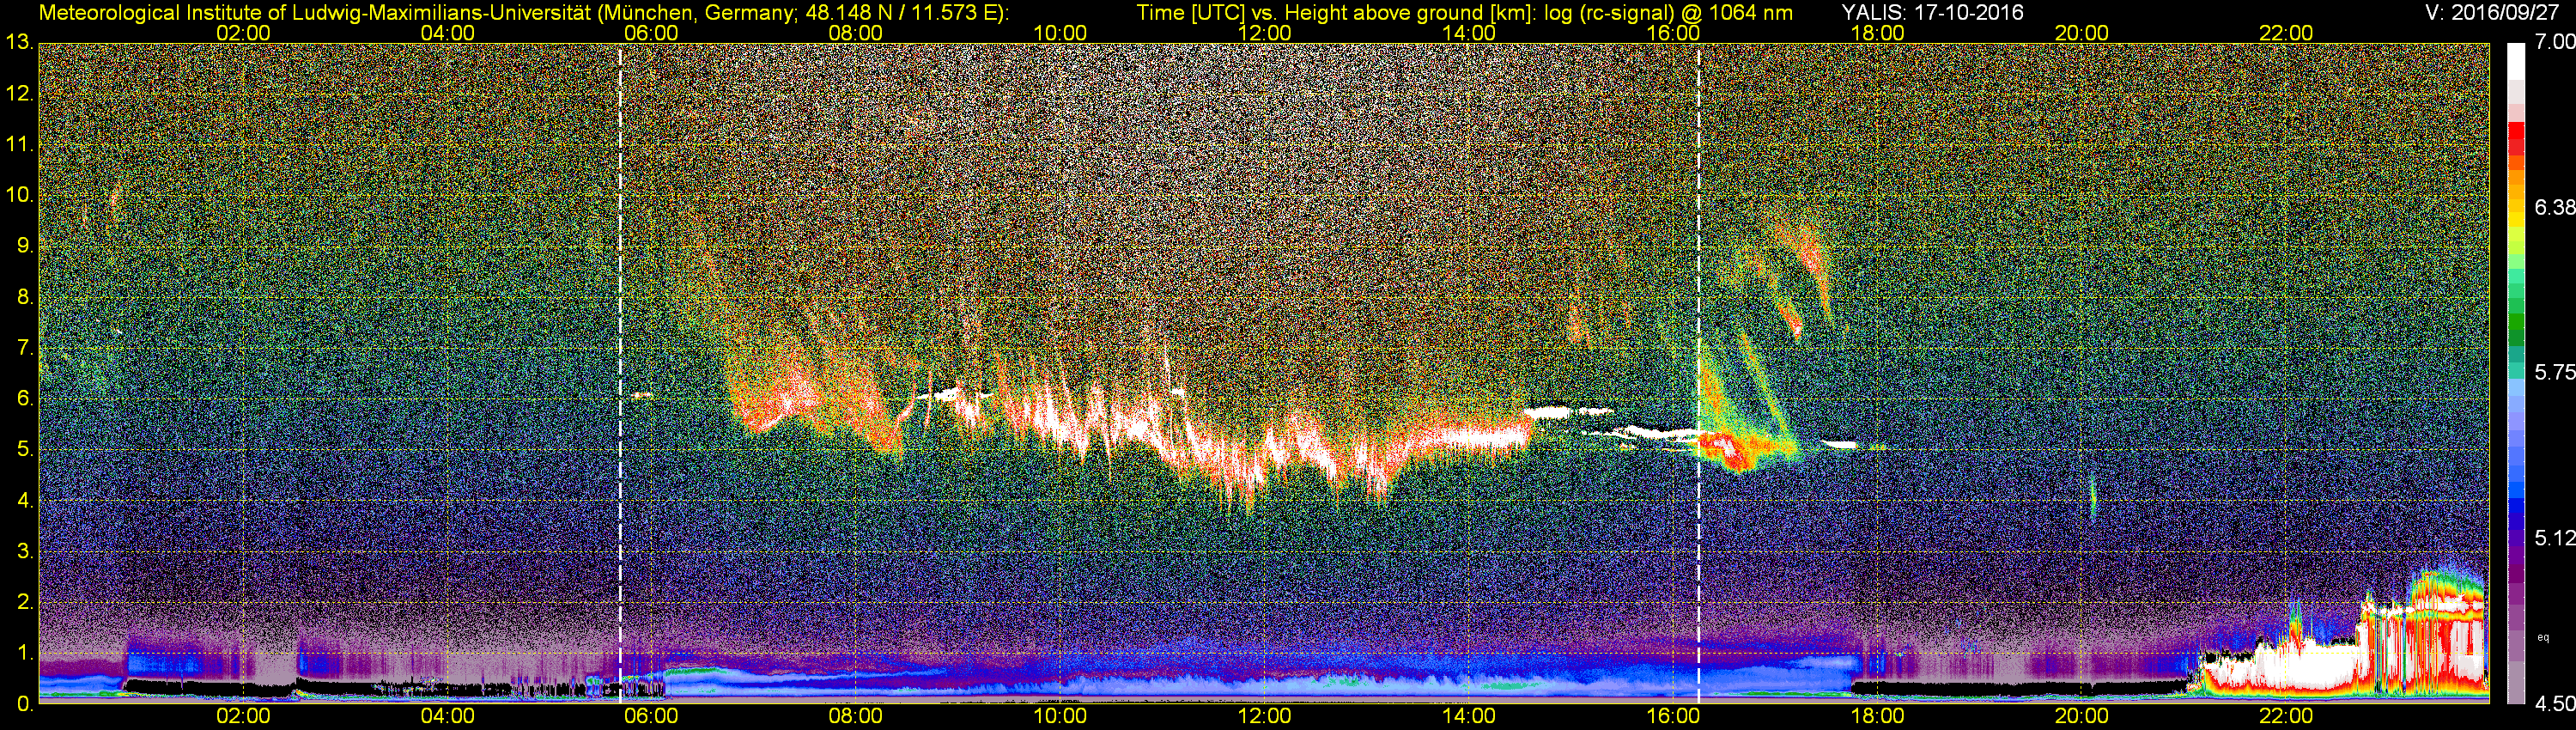Click the white dashed vertical marker before 06:00
2576x730 pixels.
click(620, 373)
